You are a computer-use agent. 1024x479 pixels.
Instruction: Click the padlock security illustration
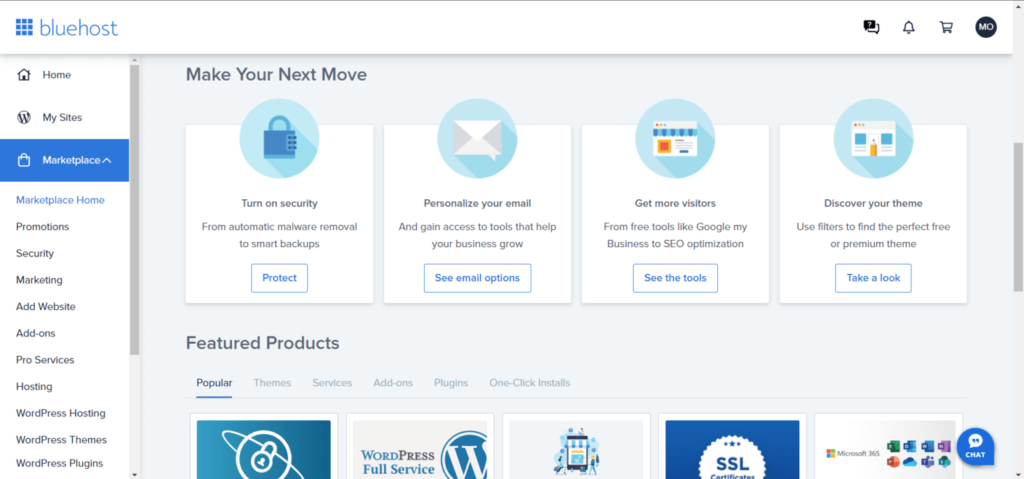pos(279,138)
